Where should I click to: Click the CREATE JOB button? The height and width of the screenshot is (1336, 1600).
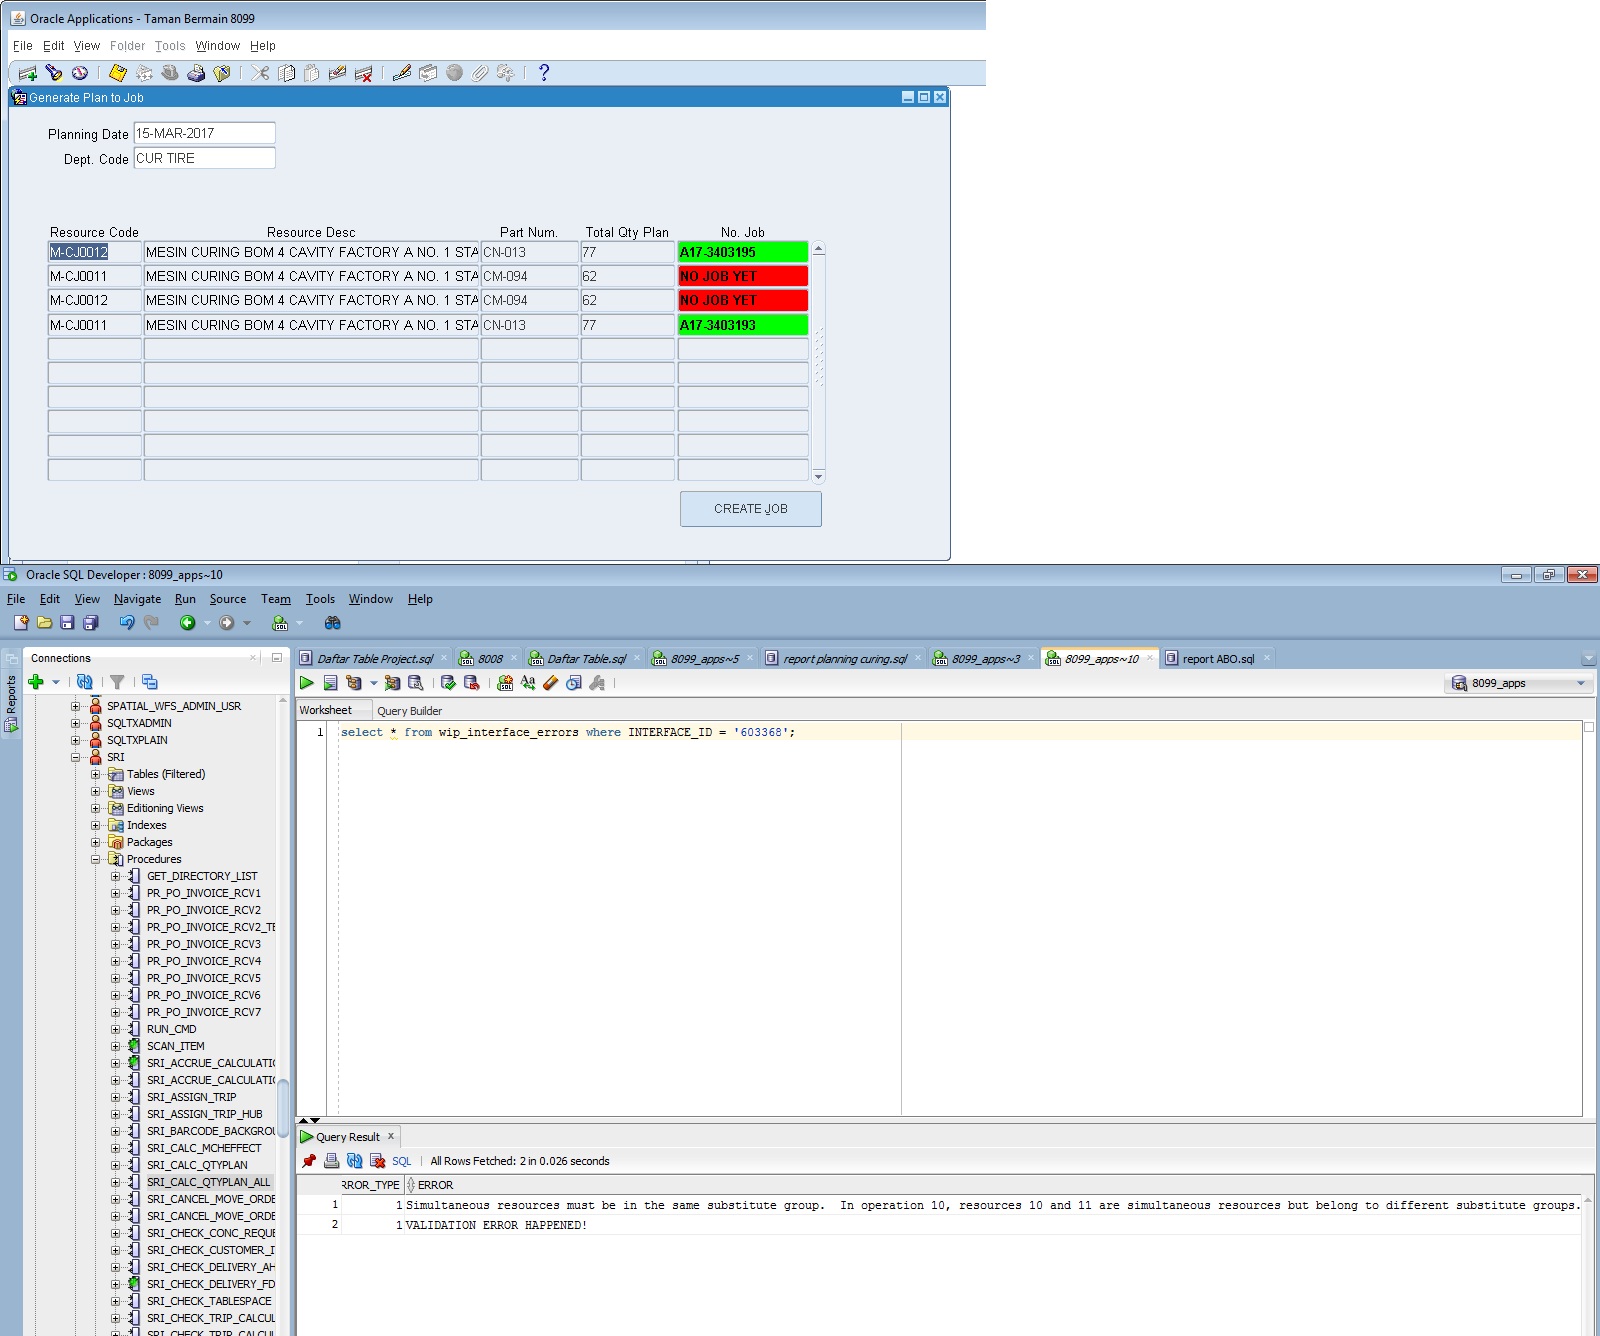pyautogui.click(x=751, y=509)
